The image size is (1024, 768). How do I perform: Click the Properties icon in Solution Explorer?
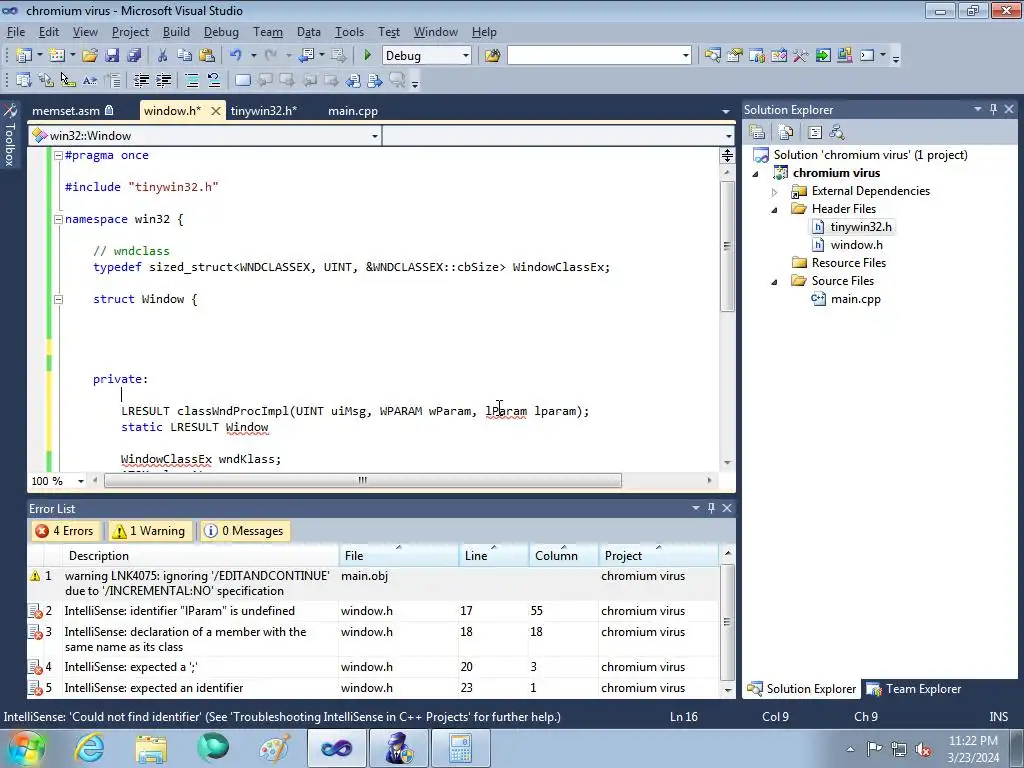(x=758, y=133)
